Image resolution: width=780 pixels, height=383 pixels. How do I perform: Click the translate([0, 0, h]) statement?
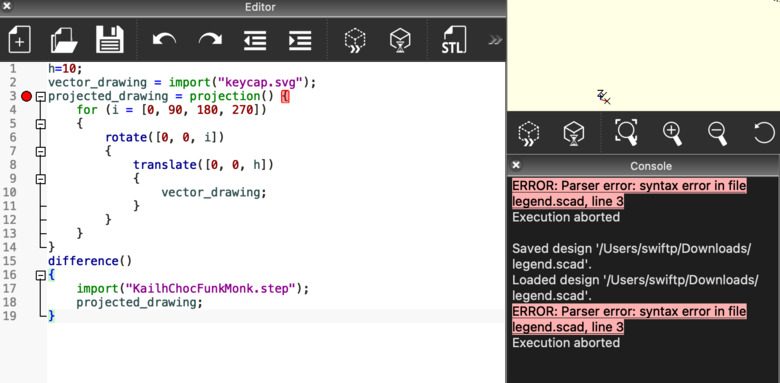(x=203, y=165)
